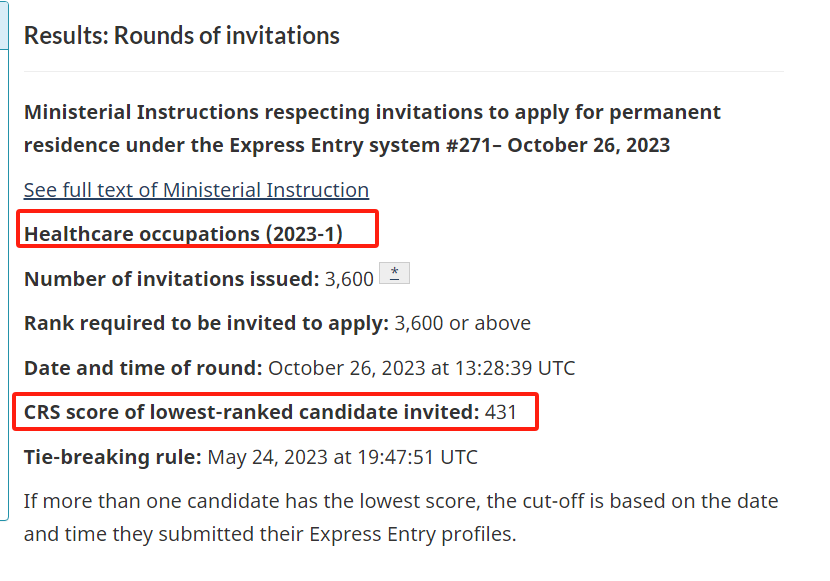Click the Rank required to be invited label

click(x=206, y=323)
